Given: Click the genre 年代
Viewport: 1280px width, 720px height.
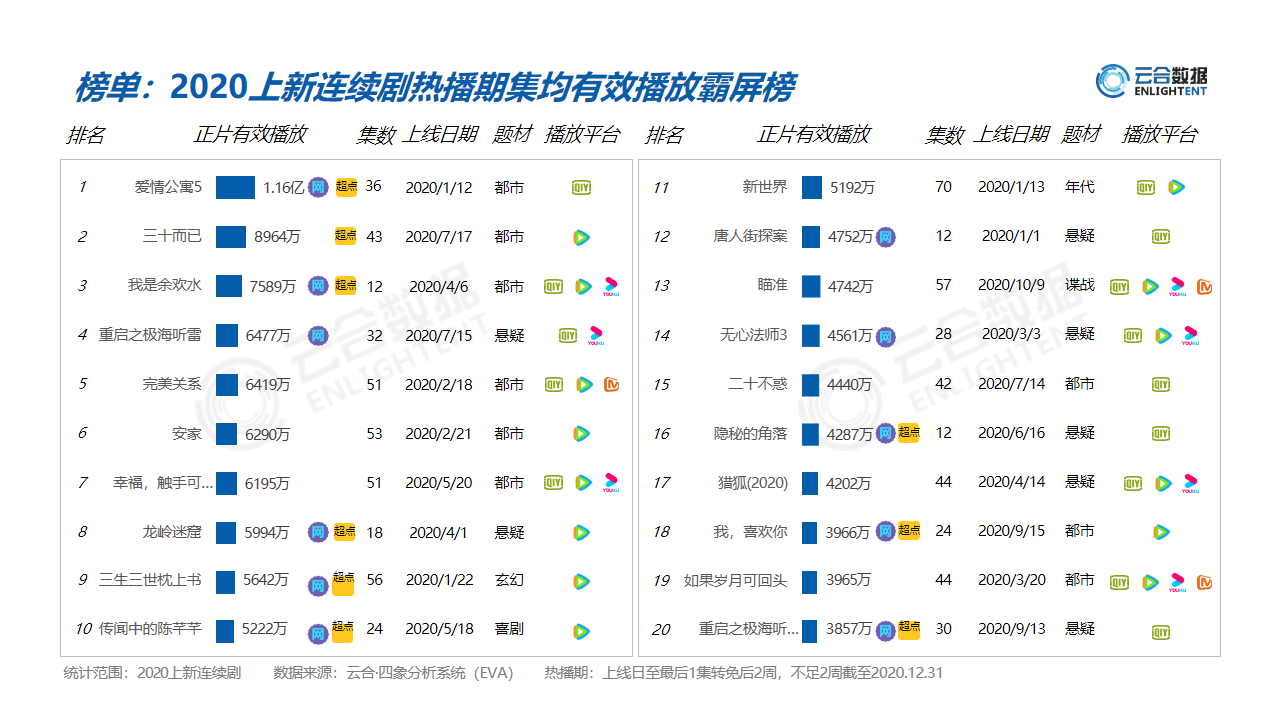Looking at the screenshot, I should click(1080, 186).
